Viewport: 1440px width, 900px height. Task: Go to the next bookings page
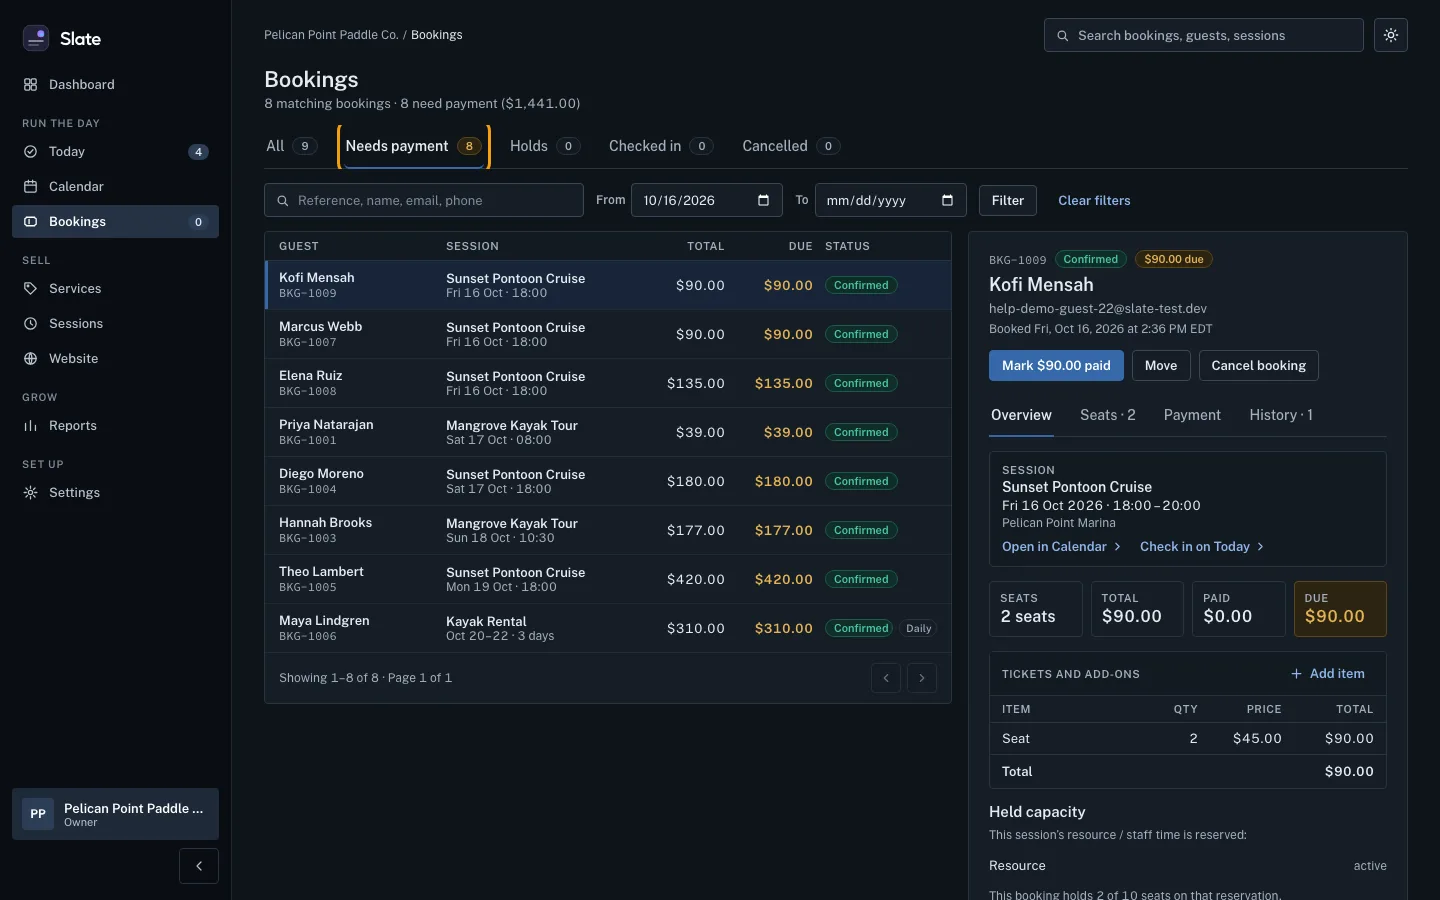tap(922, 678)
